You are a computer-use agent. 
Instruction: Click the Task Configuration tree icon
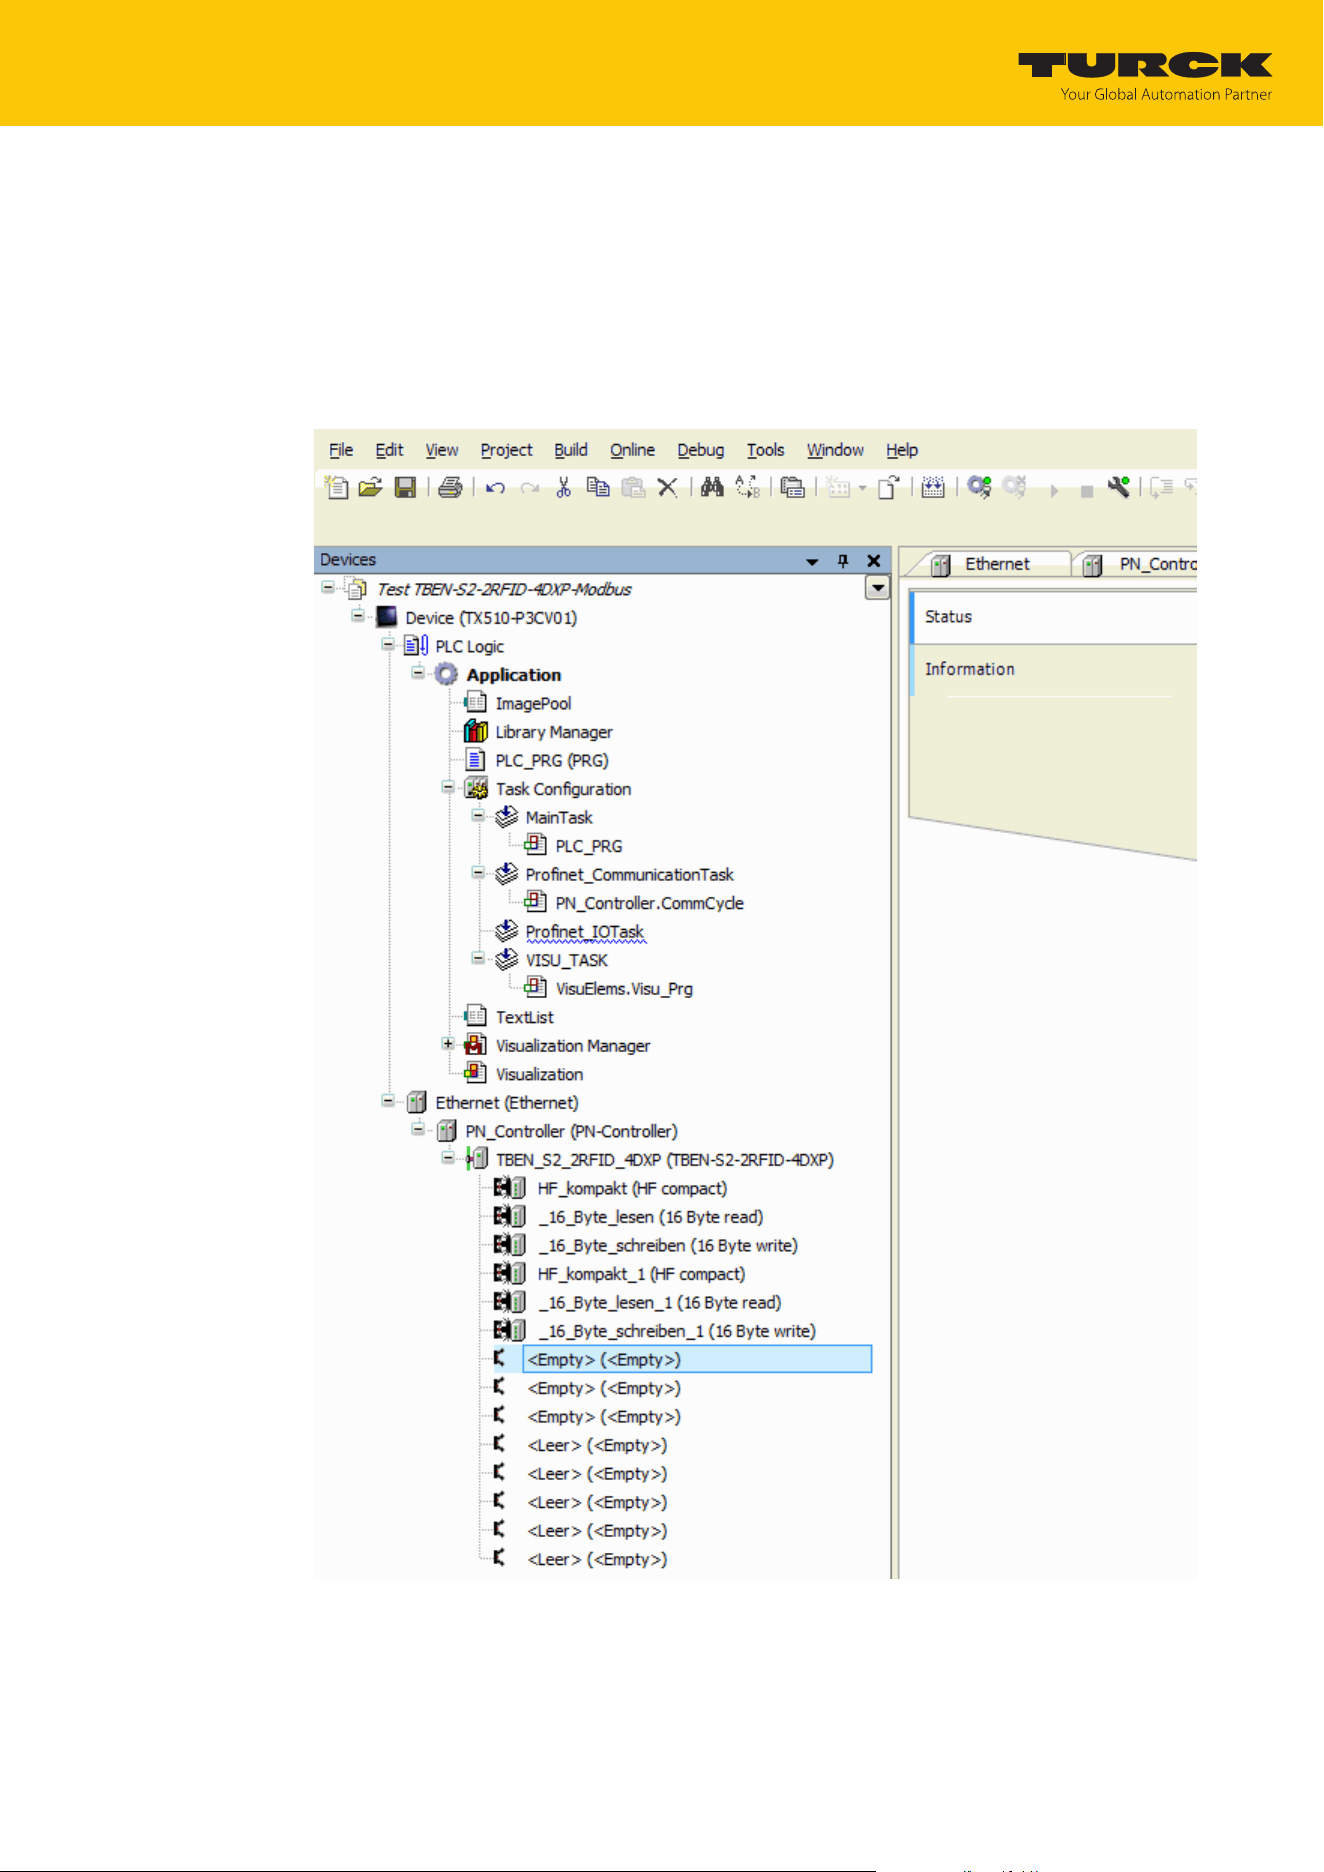click(476, 789)
